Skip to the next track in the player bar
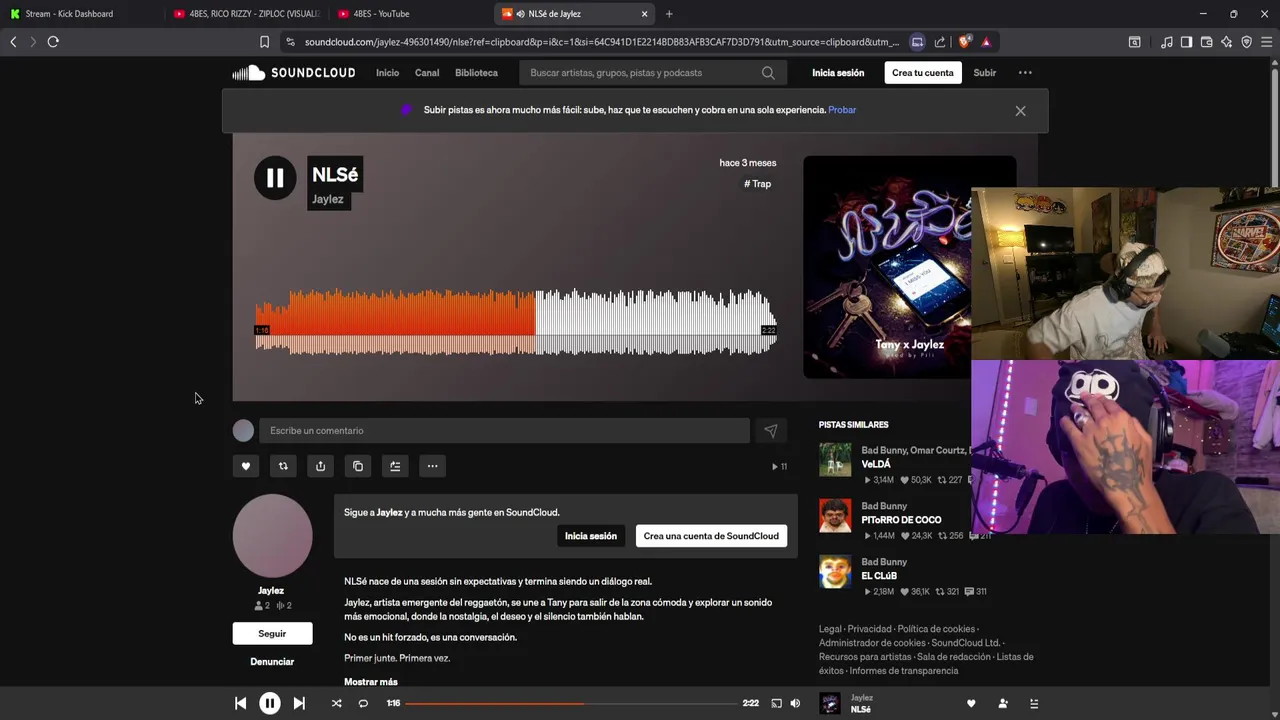Viewport: 1280px width, 720px height. click(x=299, y=703)
